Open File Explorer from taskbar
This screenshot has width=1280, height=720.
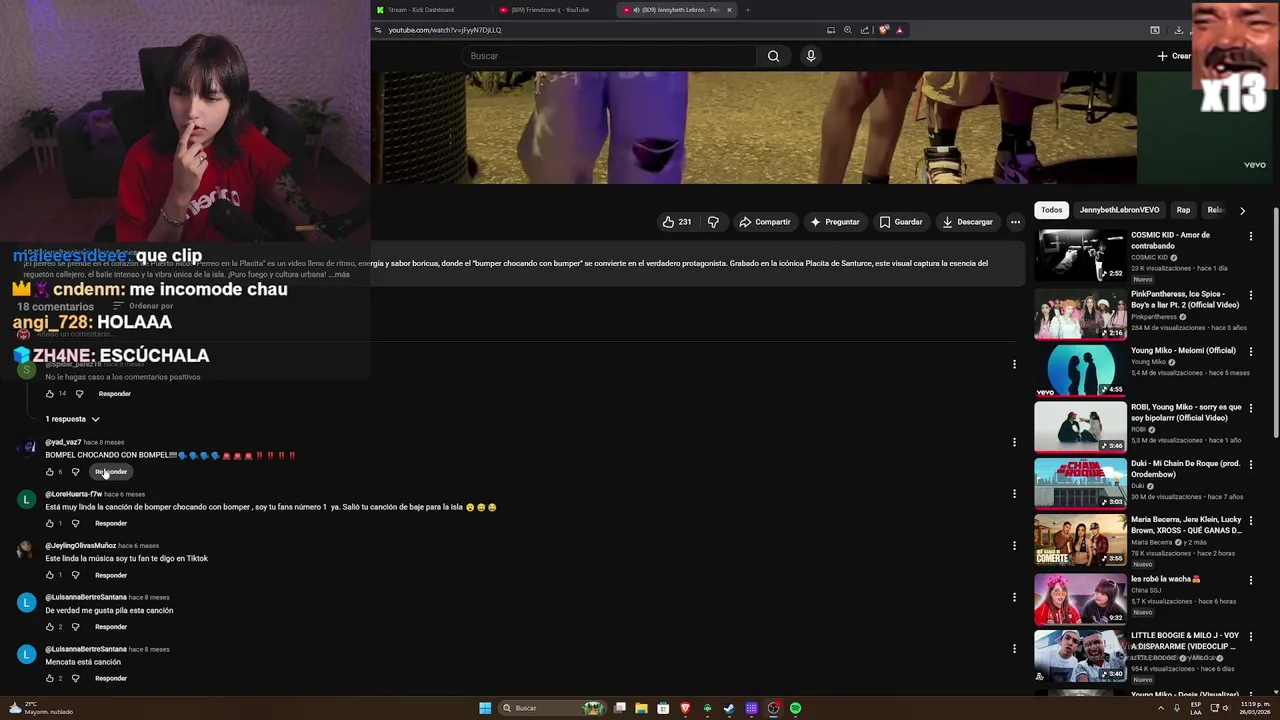[641, 708]
